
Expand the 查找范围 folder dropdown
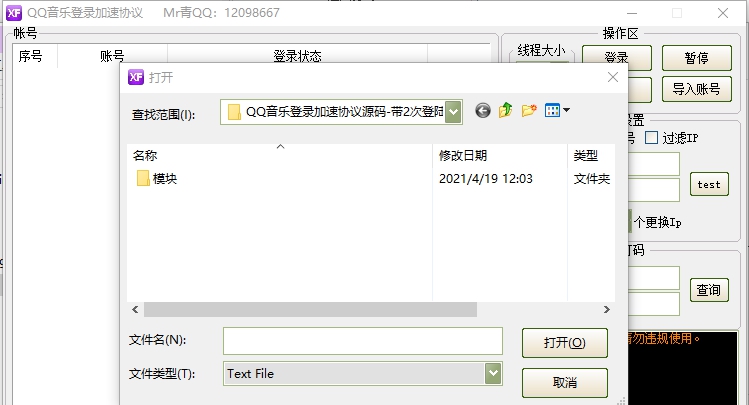click(x=453, y=112)
